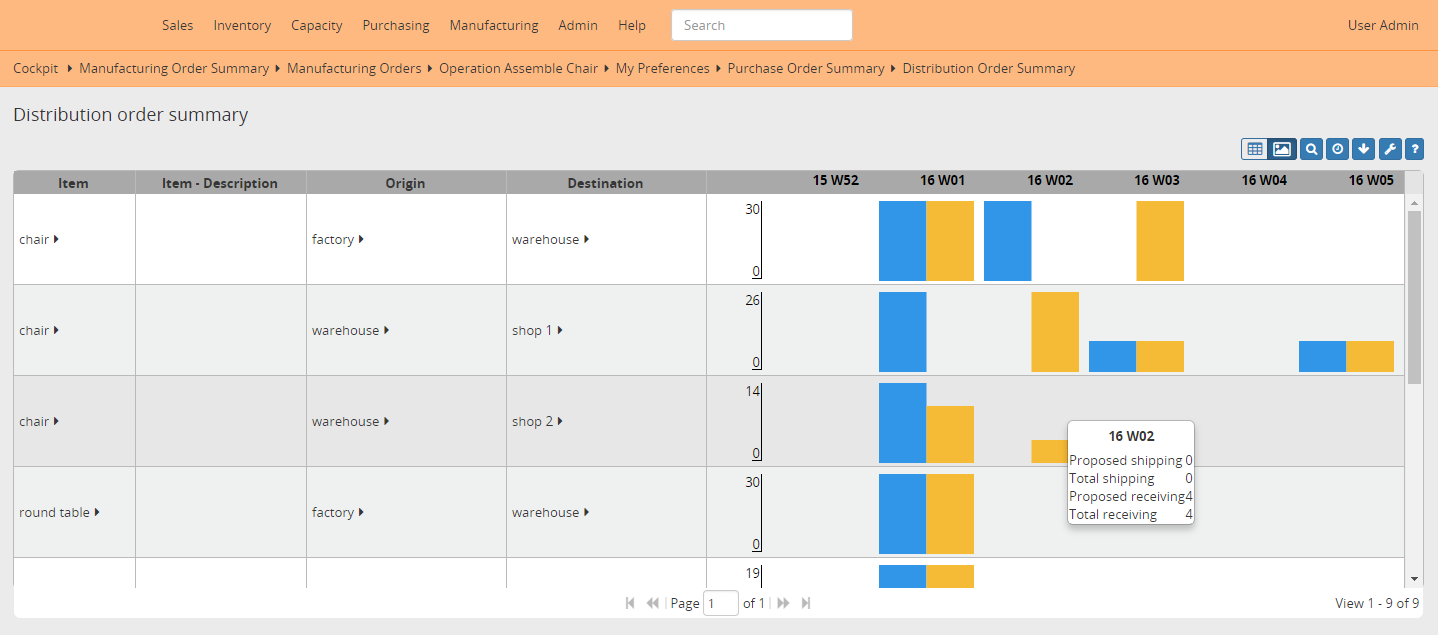The height and width of the screenshot is (635, 1438).
Task: Switch to table view mode
Action: pos(1255,148)
